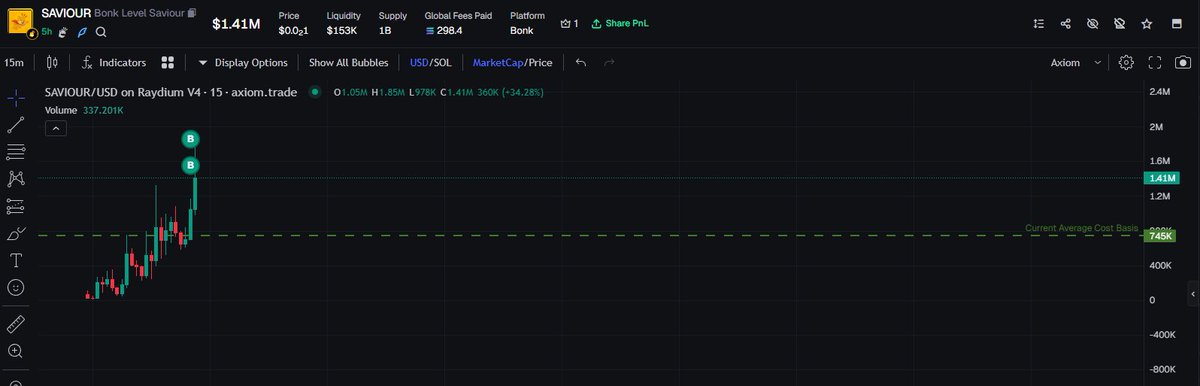Click the 2.4M axis price label
1200x386 pixels.
[1159, 92]
